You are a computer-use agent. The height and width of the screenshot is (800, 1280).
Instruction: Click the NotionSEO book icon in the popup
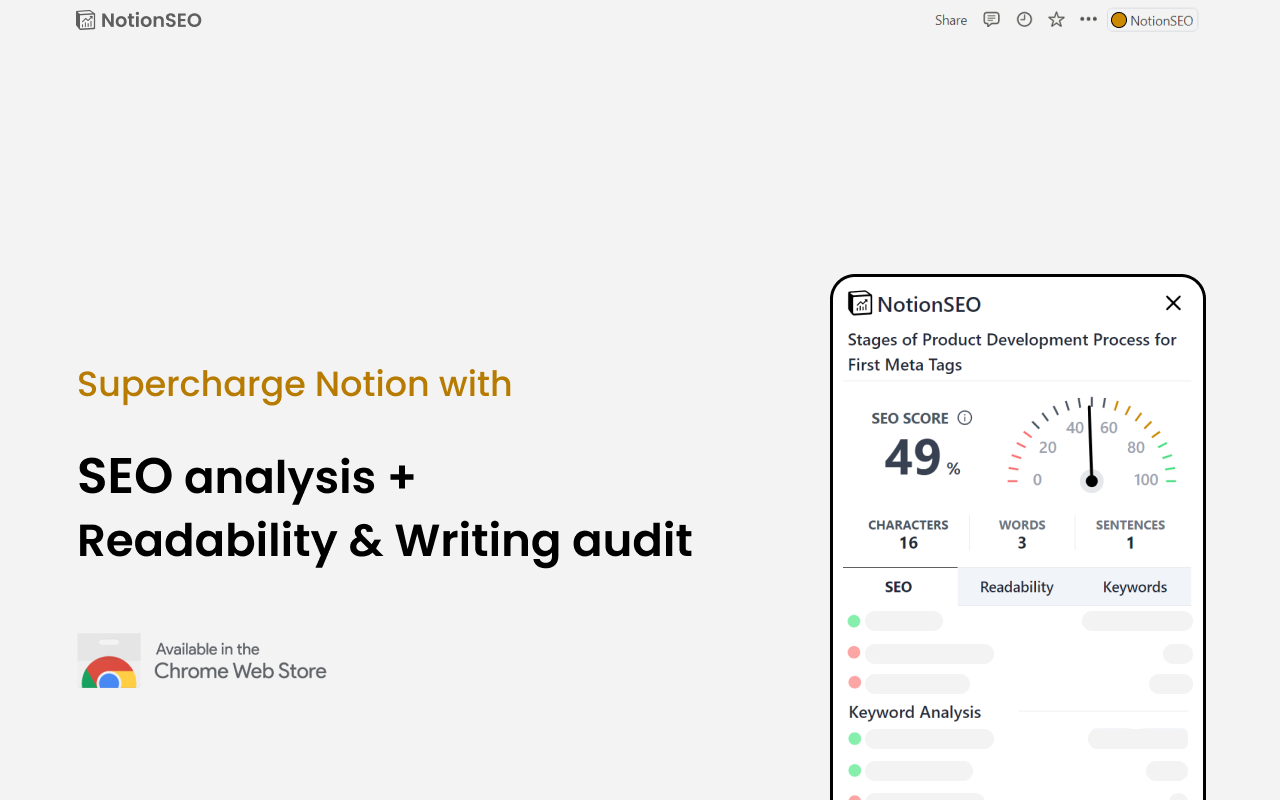[x=860, y=303]
